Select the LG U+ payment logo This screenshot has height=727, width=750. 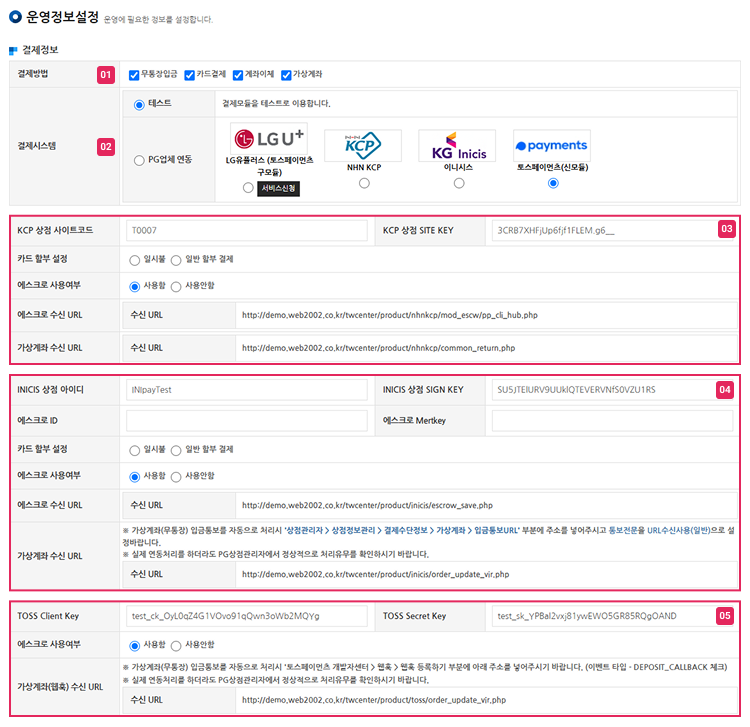[x=269, y=138]
